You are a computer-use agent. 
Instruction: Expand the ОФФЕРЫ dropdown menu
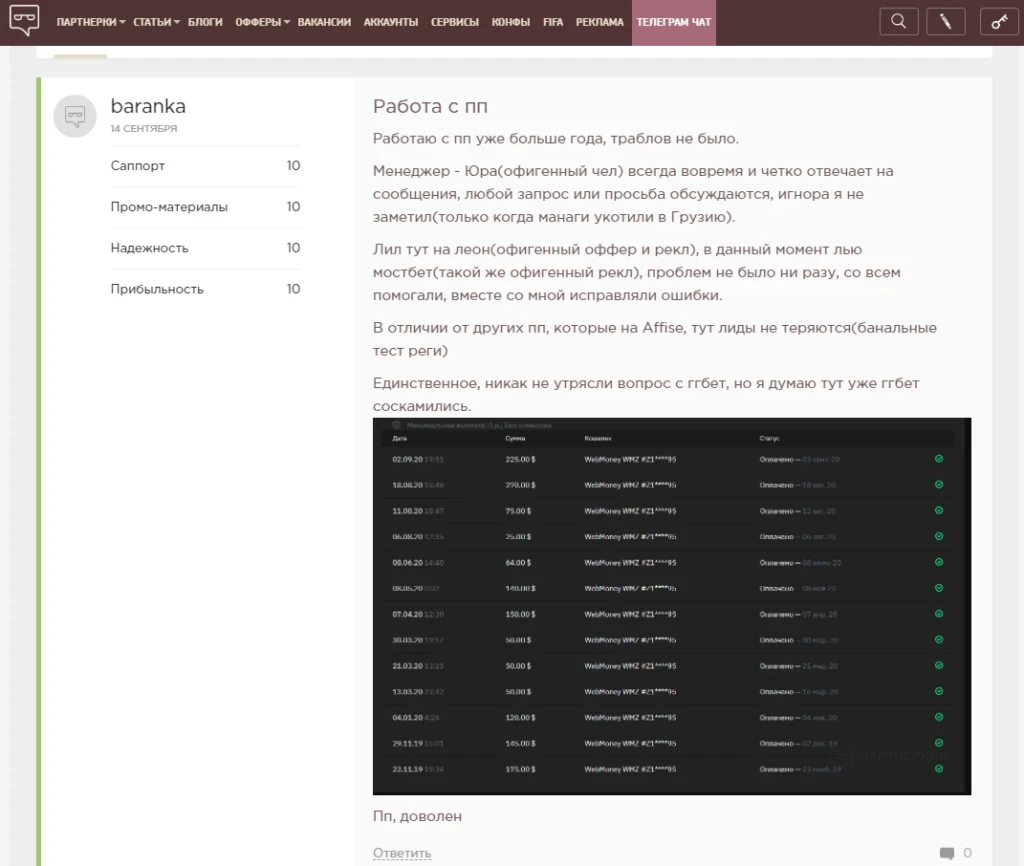[x=263, y=22]
